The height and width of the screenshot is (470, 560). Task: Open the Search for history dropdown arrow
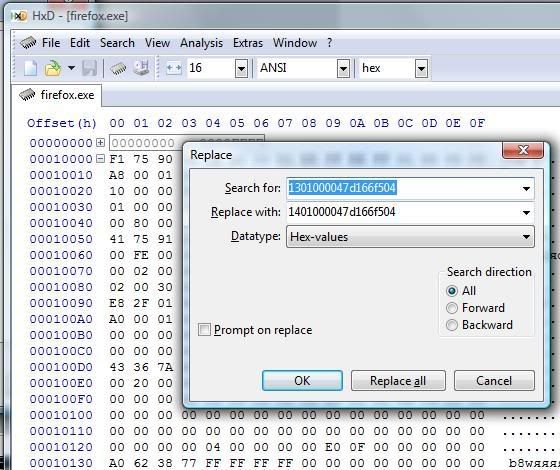[526, 188]
